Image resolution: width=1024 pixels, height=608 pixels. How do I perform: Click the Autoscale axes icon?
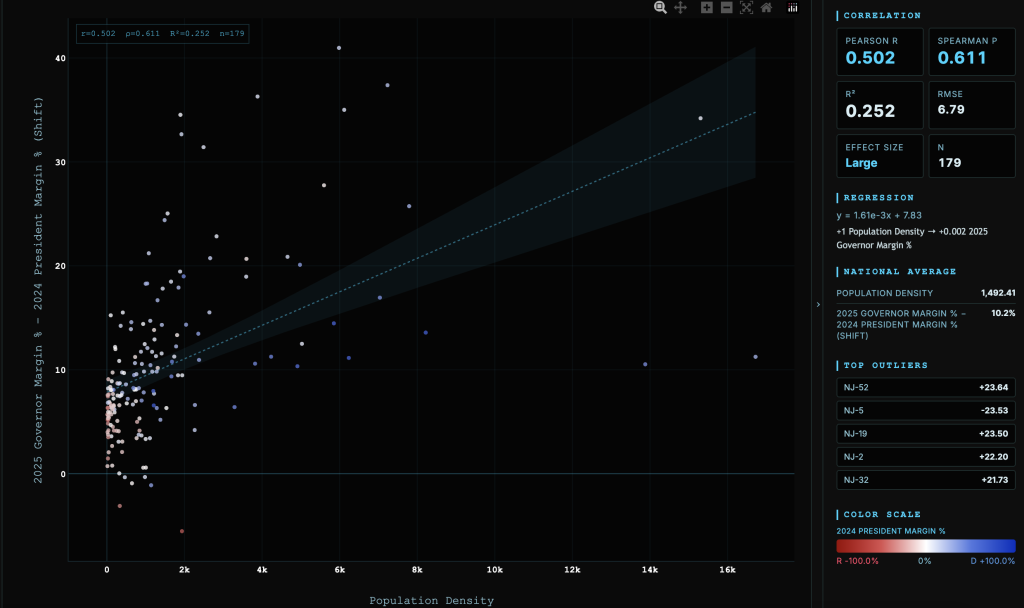[746, 7]
